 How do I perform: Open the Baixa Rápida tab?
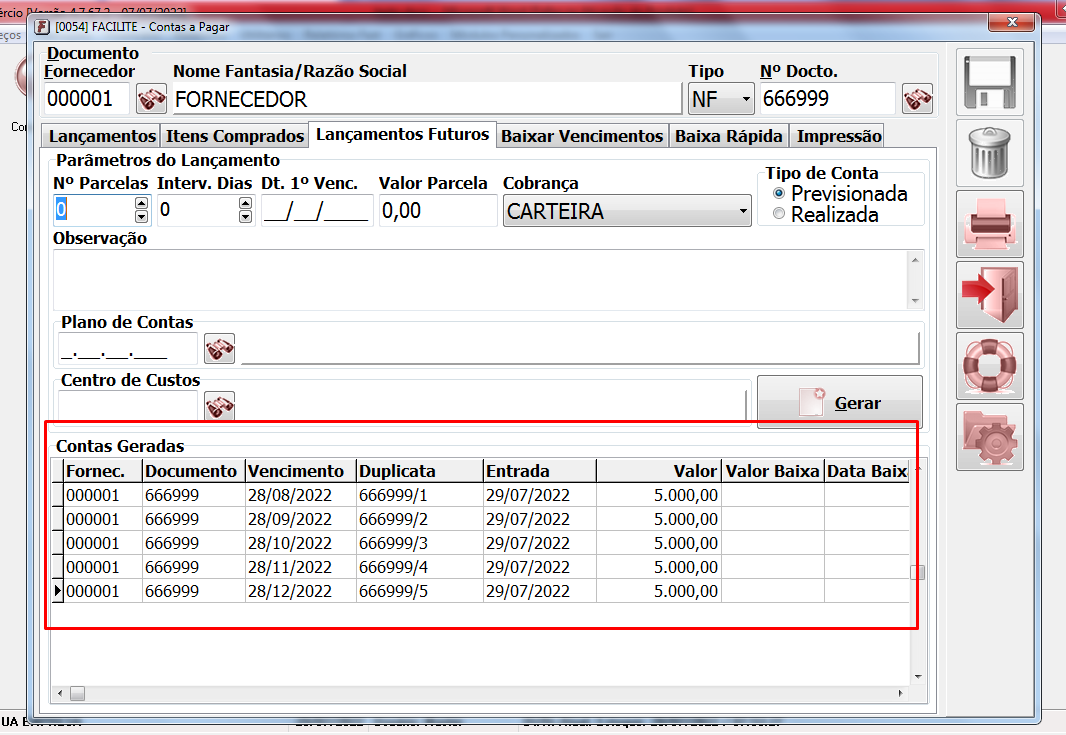(729, 136)
